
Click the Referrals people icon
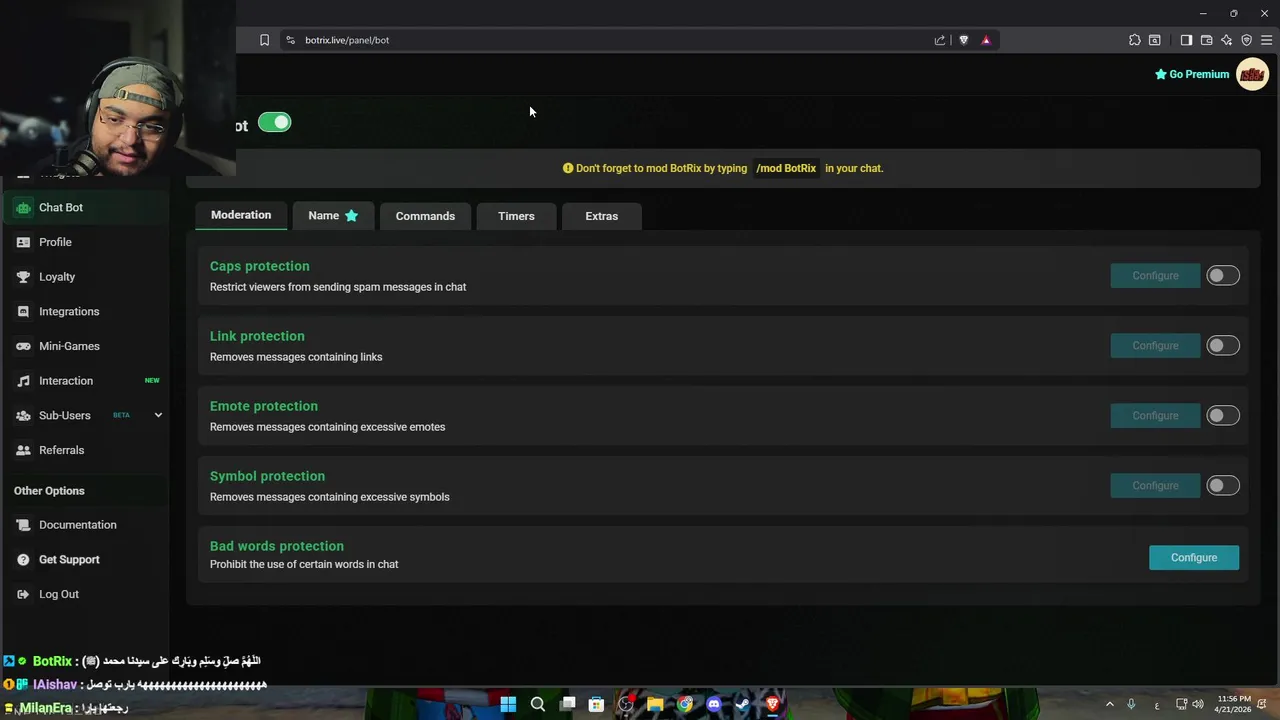23,450
